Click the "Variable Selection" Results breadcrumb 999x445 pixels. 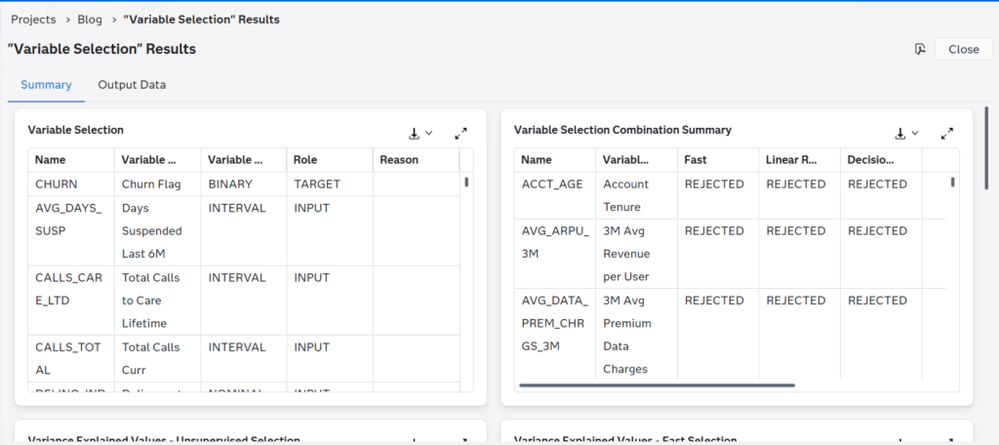pyautogui.click(x=201, y=20)
